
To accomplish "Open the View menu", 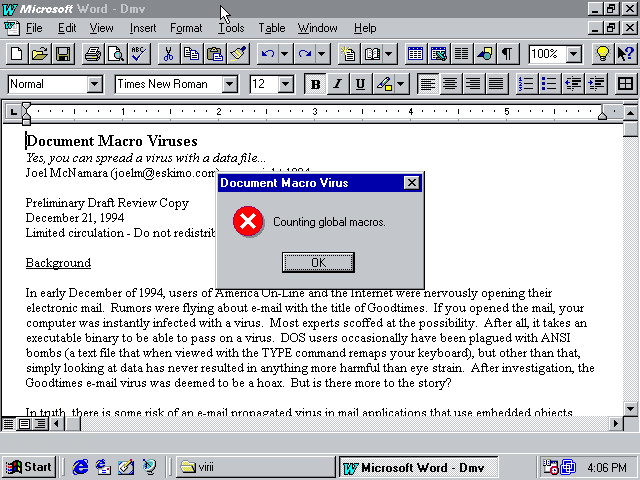I will pyautogui.click(x=101, y=28).
